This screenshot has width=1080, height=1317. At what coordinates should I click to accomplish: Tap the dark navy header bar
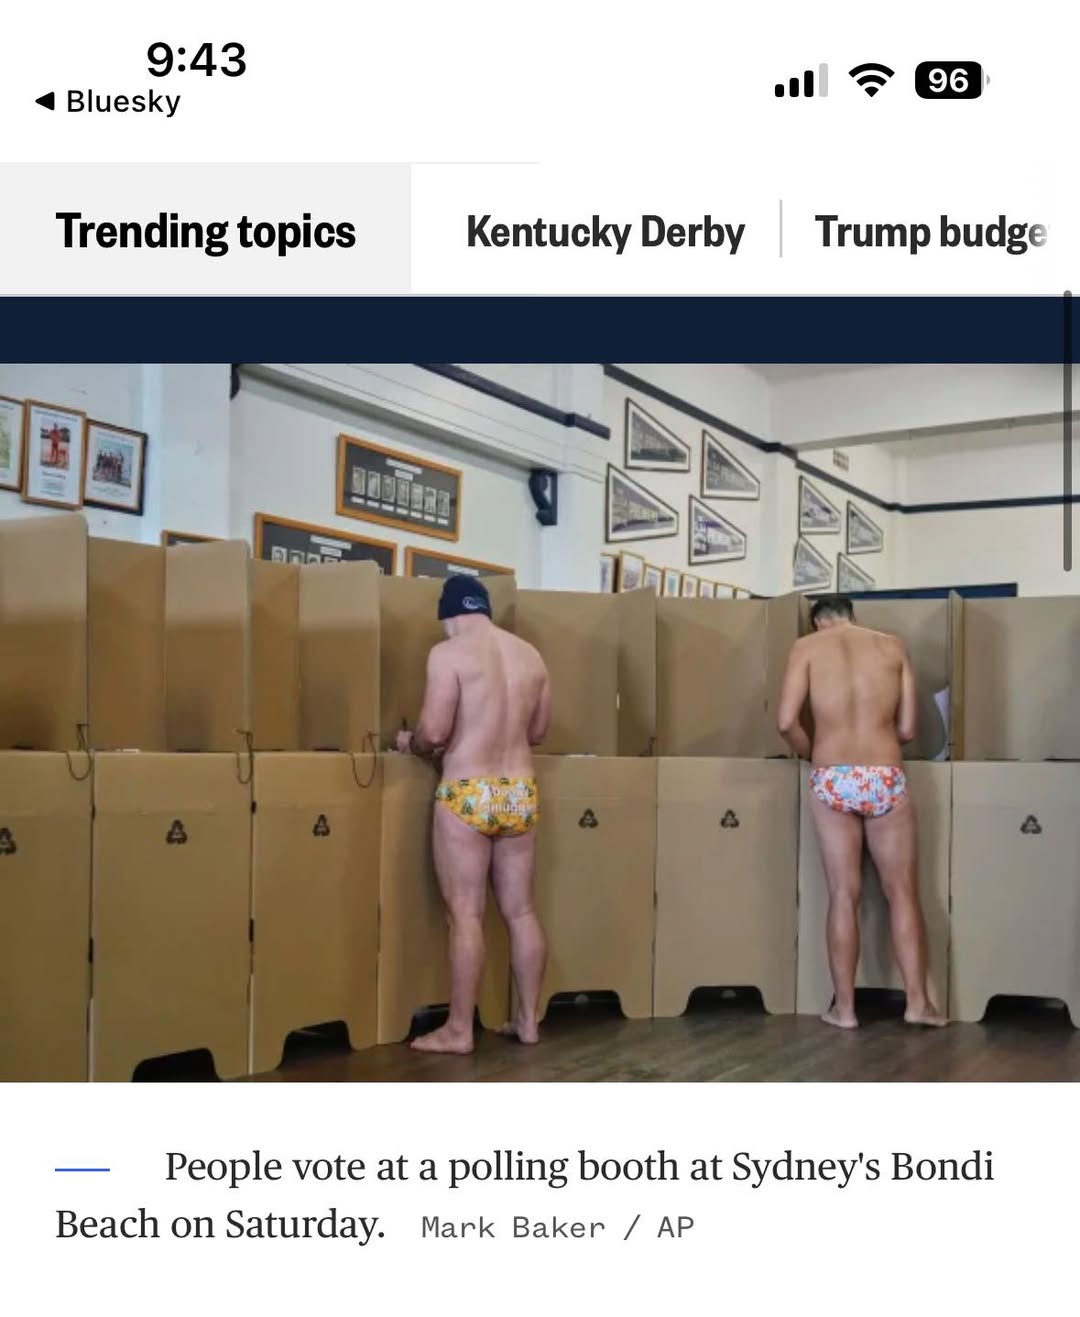click(x=540, y=329)
